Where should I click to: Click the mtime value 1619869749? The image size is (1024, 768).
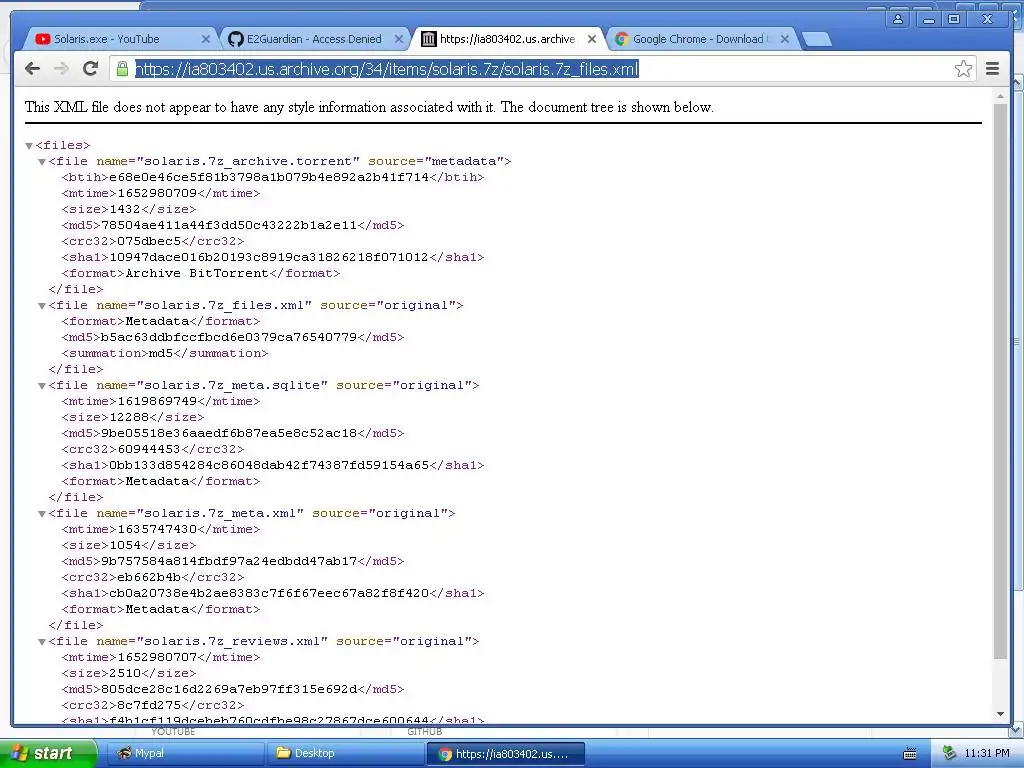click(x=157, y=402)
